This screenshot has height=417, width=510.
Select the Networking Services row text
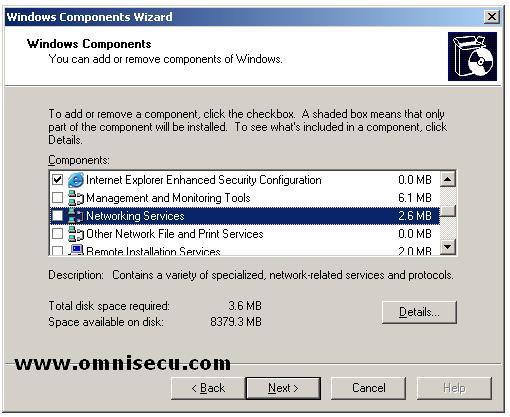[135, 216]
